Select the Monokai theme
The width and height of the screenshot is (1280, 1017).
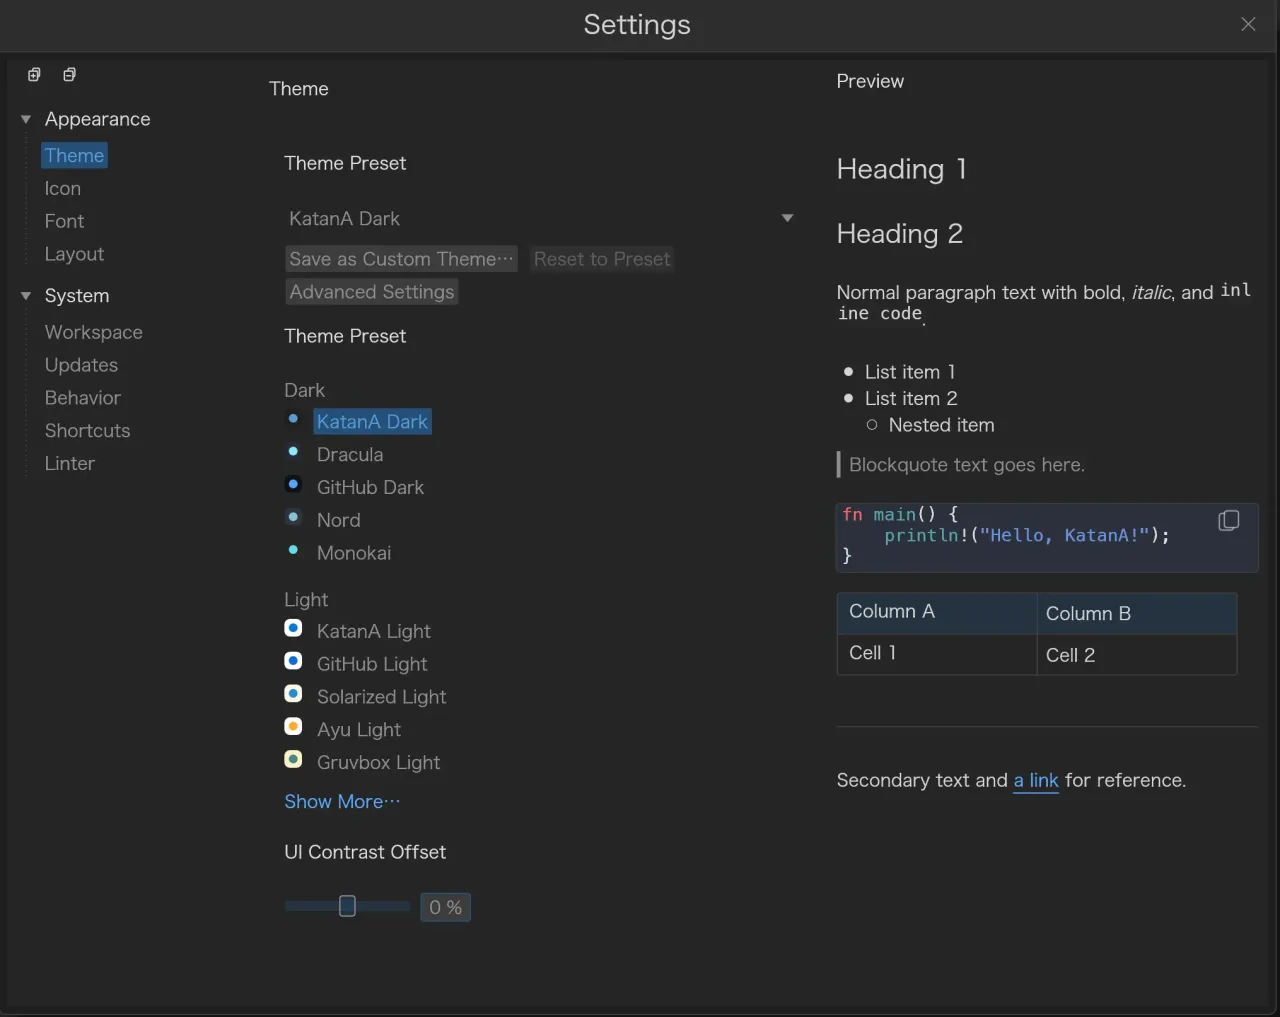coord(354,553)
